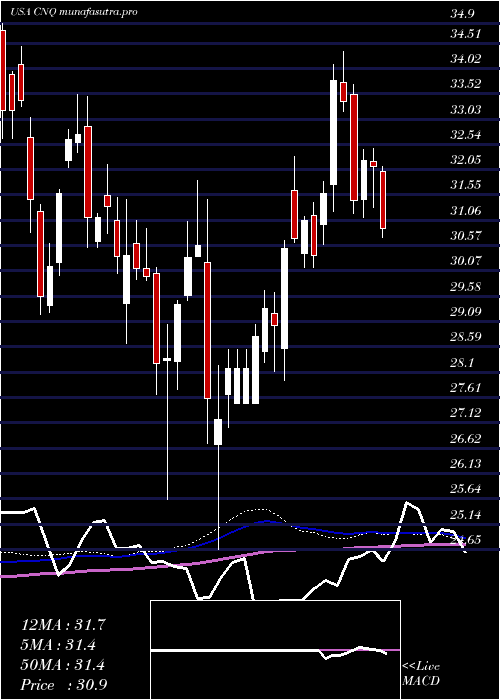Viewport: 500px width, 700px height.
Task: Click the 34.51 price axis label
Action: [x=466, y=33]
